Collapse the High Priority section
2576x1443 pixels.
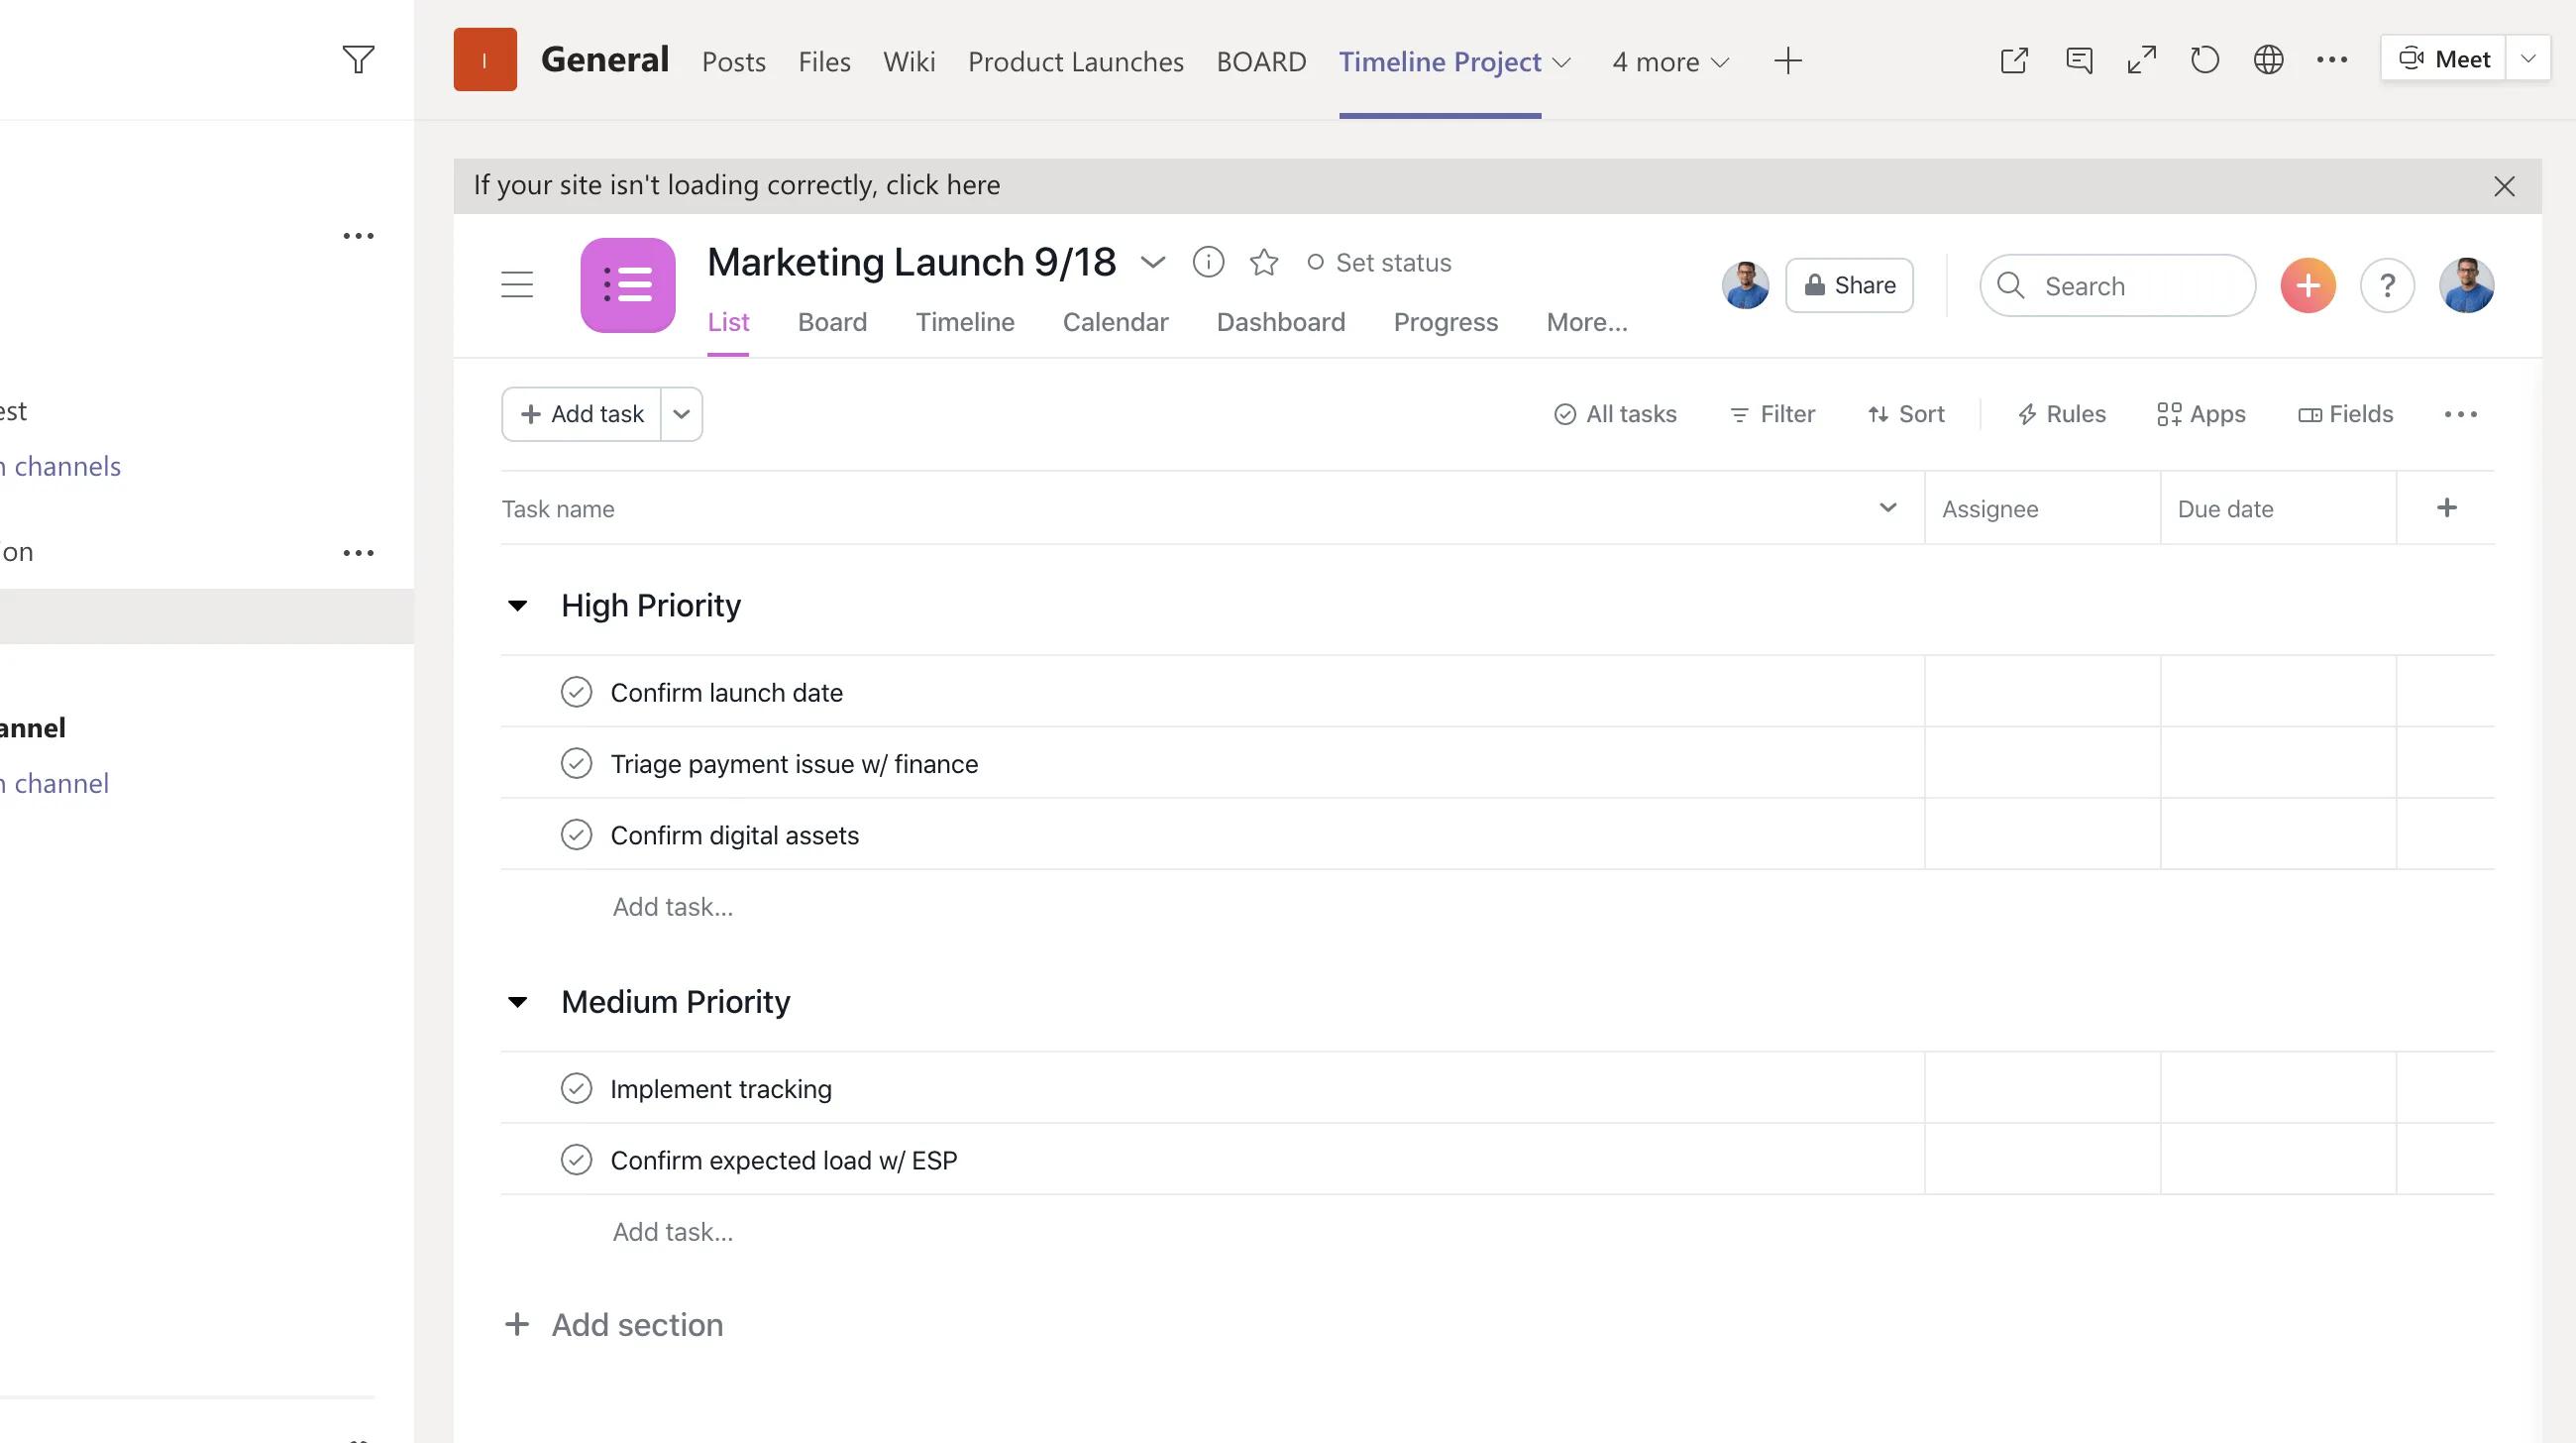tap(517, 604)
